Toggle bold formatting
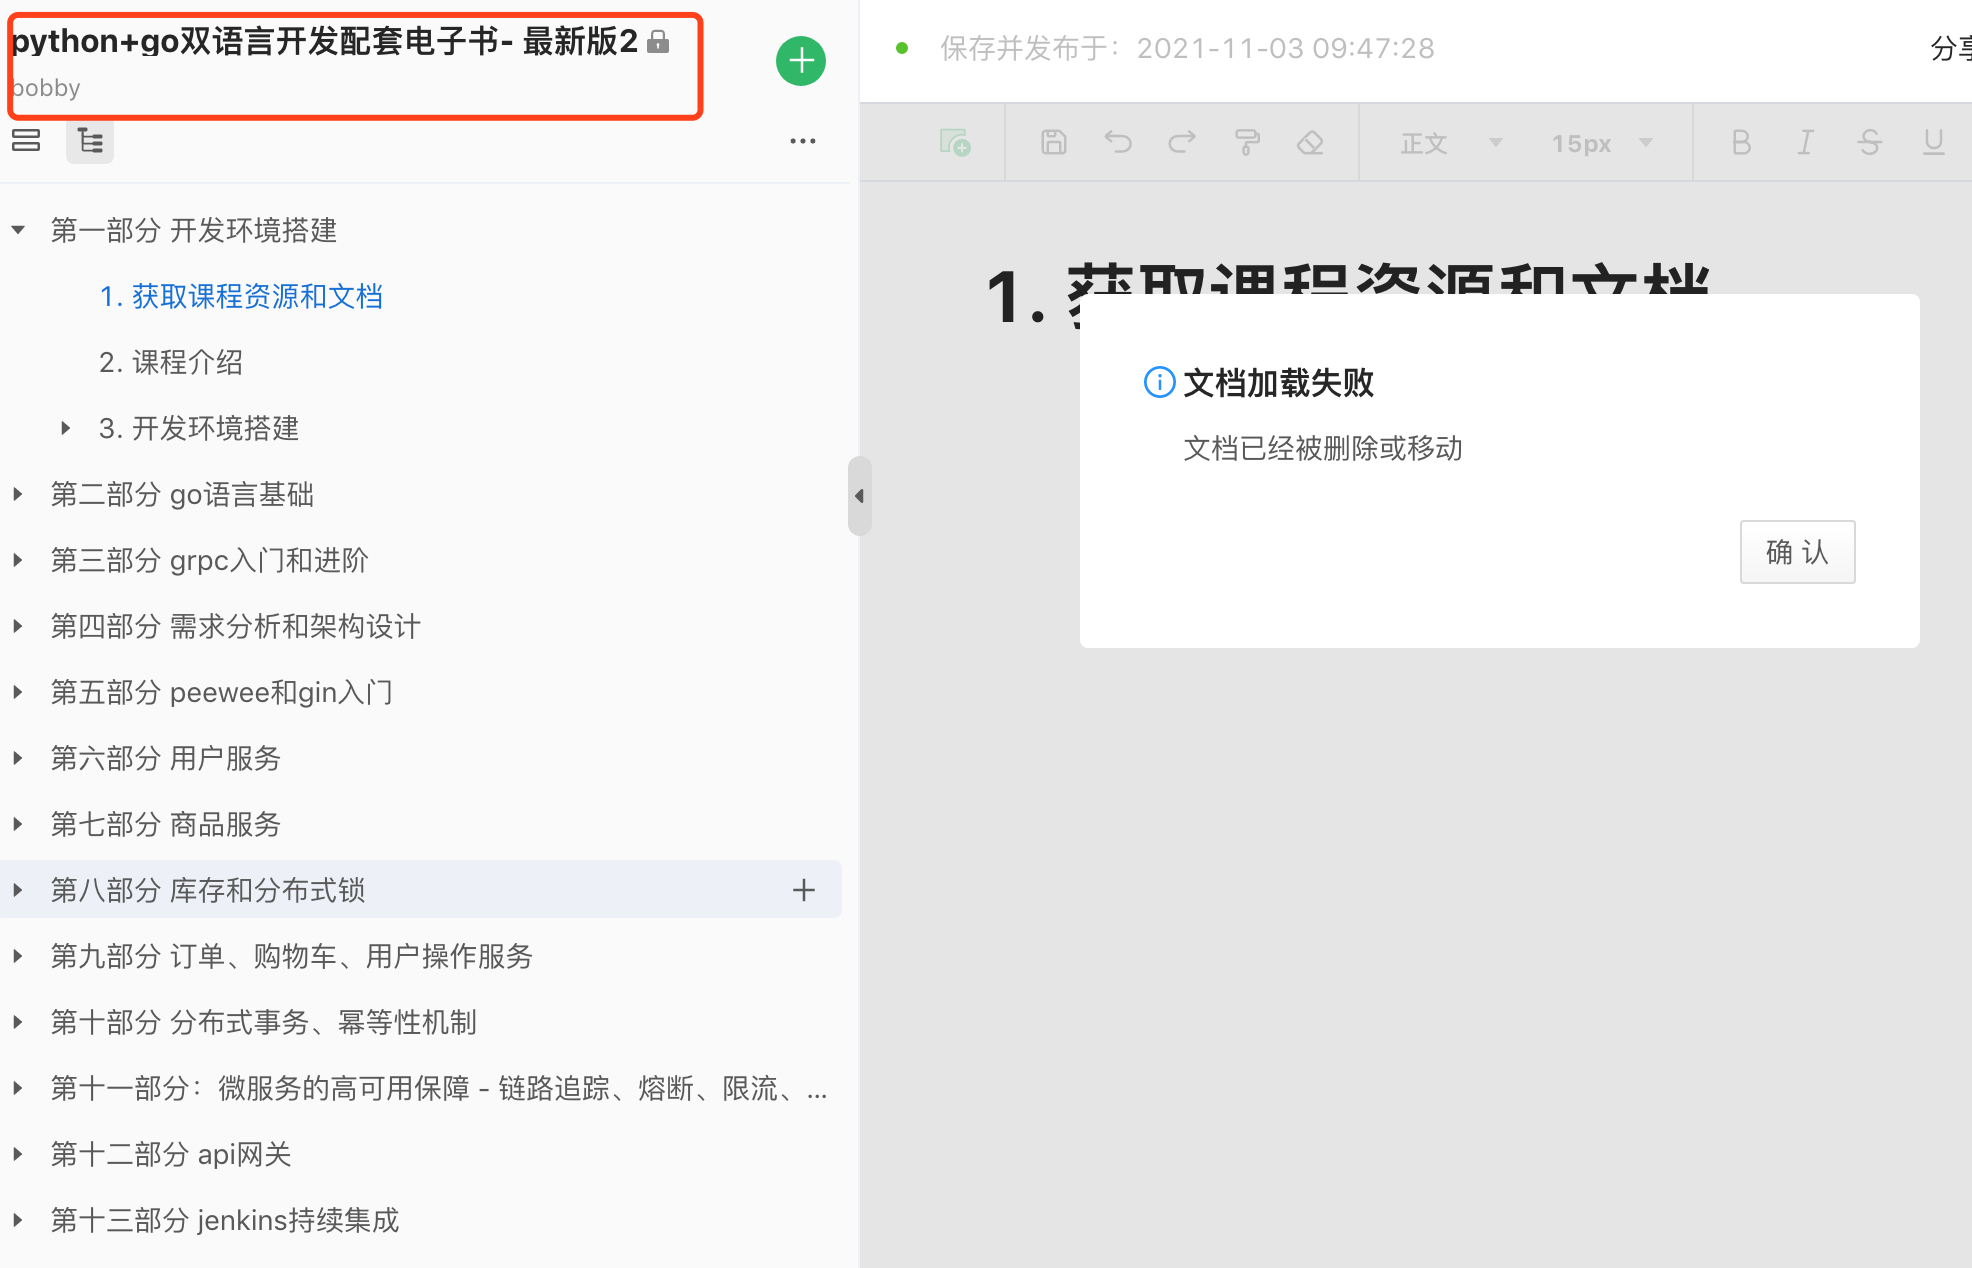Image resolution: width=1972 pixels, height=1268 pixels. click(x=1740, y=142)
